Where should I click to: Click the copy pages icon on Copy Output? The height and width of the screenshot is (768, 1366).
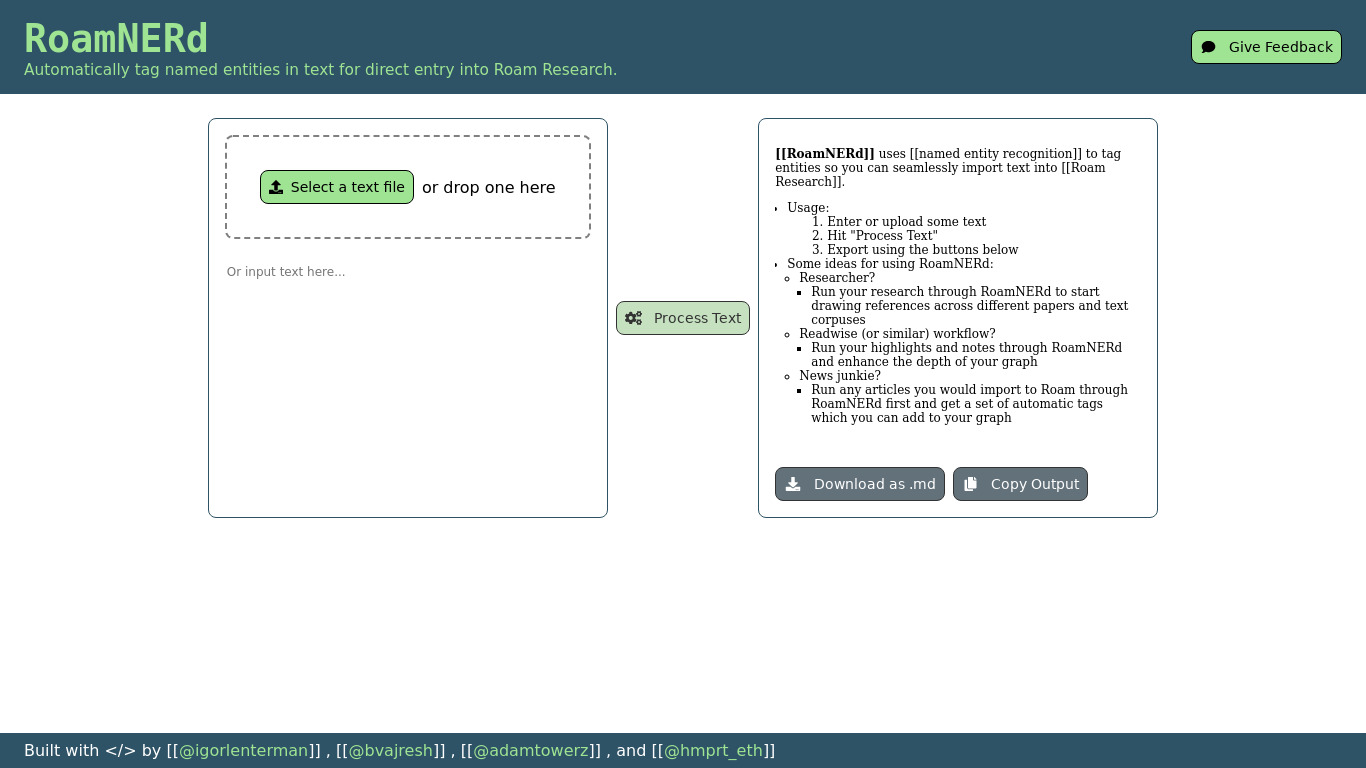970,484
